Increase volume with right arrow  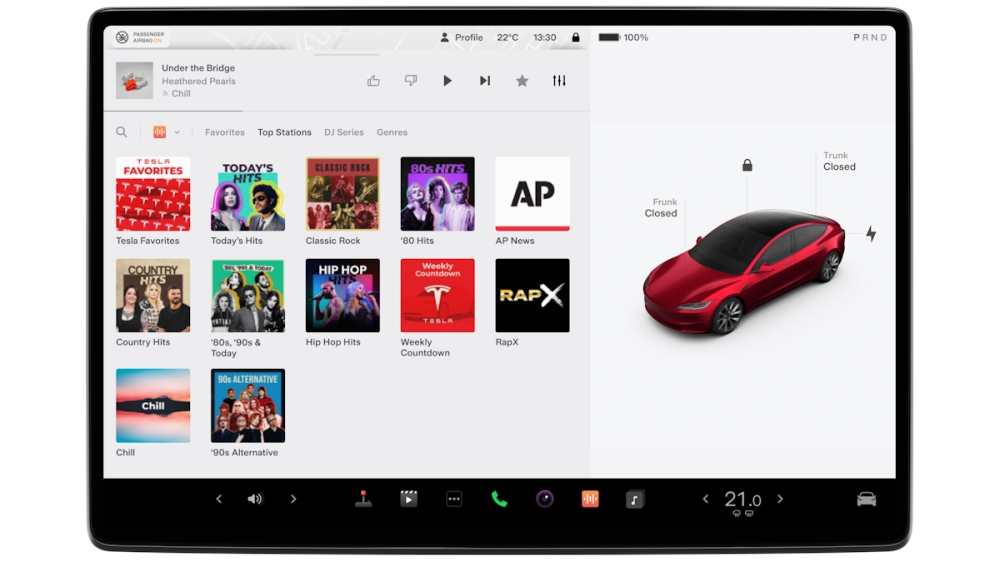tap(293, 499)
